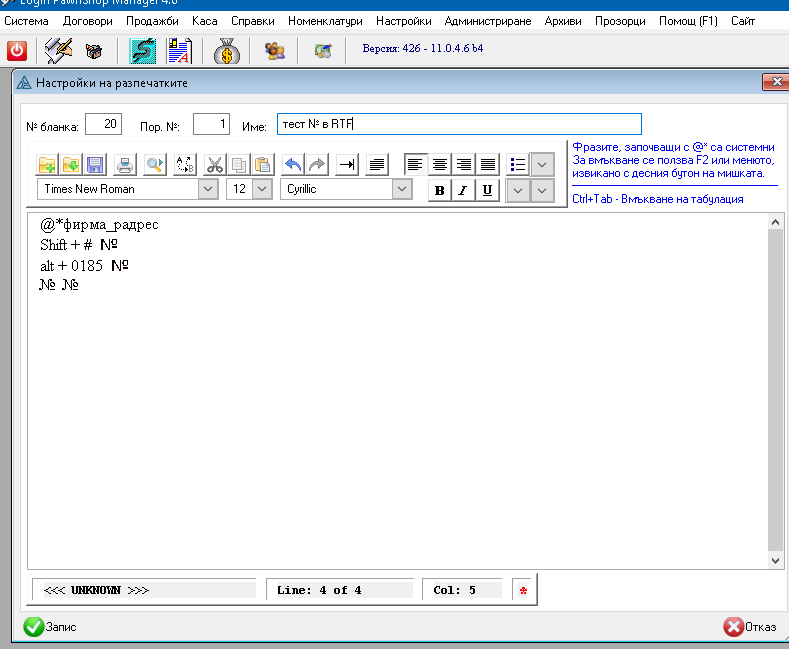This screenshot has height=649, width=789.
Task: Open the Справки menu
Action: pyautogui.click(x=252, y=21)
